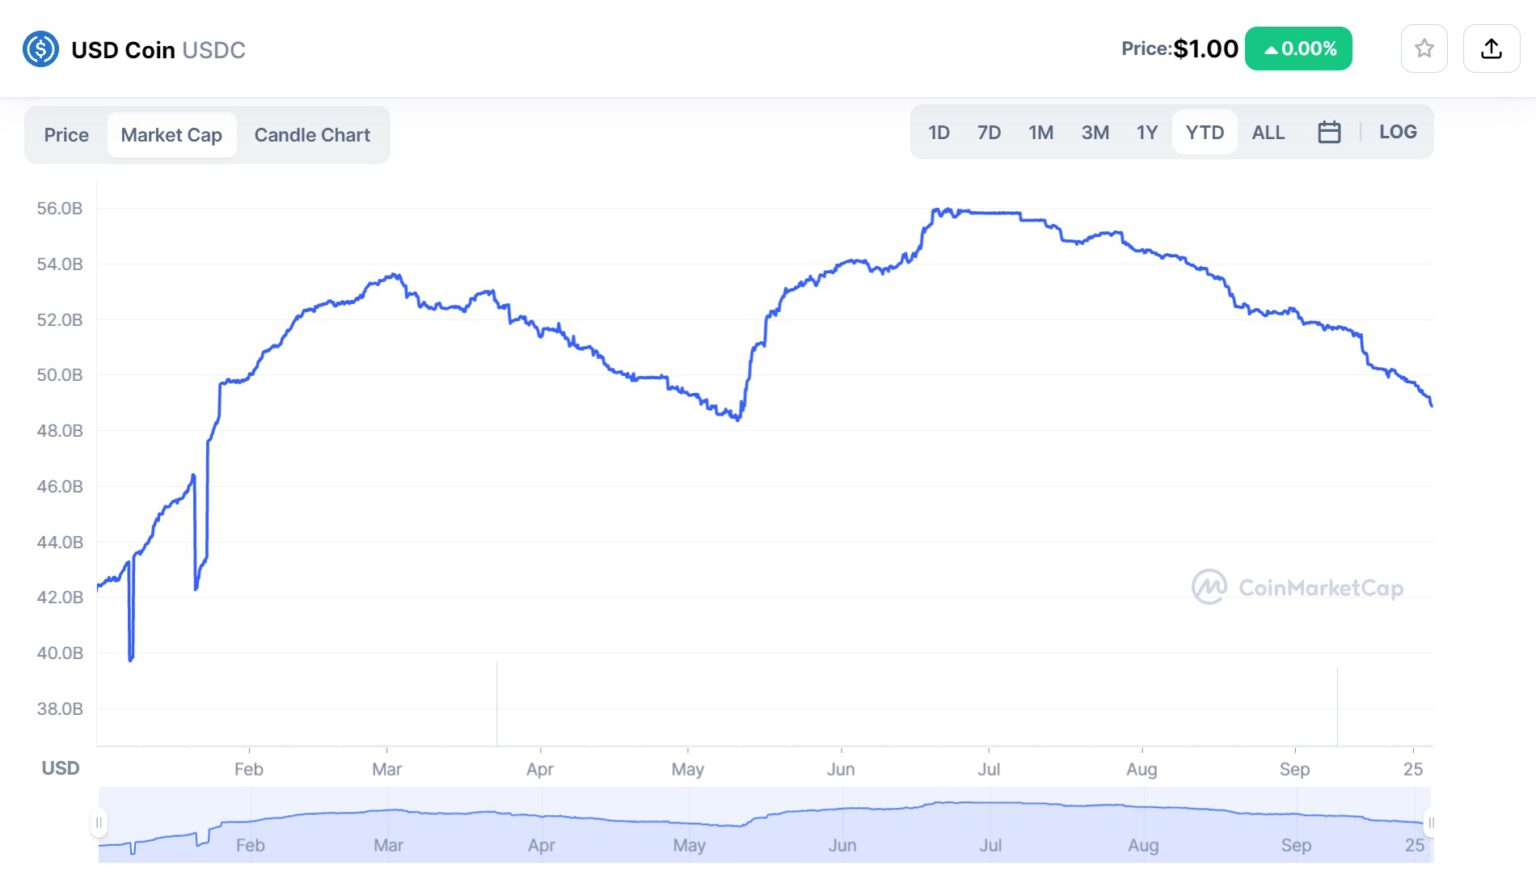Click the share/export icon button
1536x896 pixels.
point(1491,48)
